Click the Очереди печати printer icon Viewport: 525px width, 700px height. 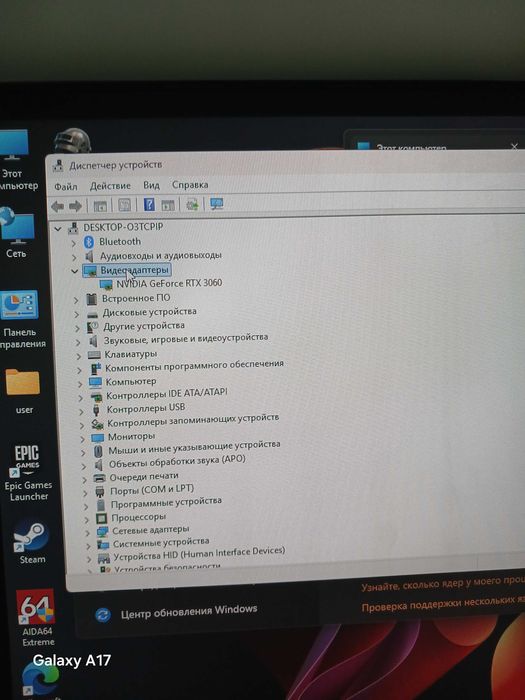(99, 478)
